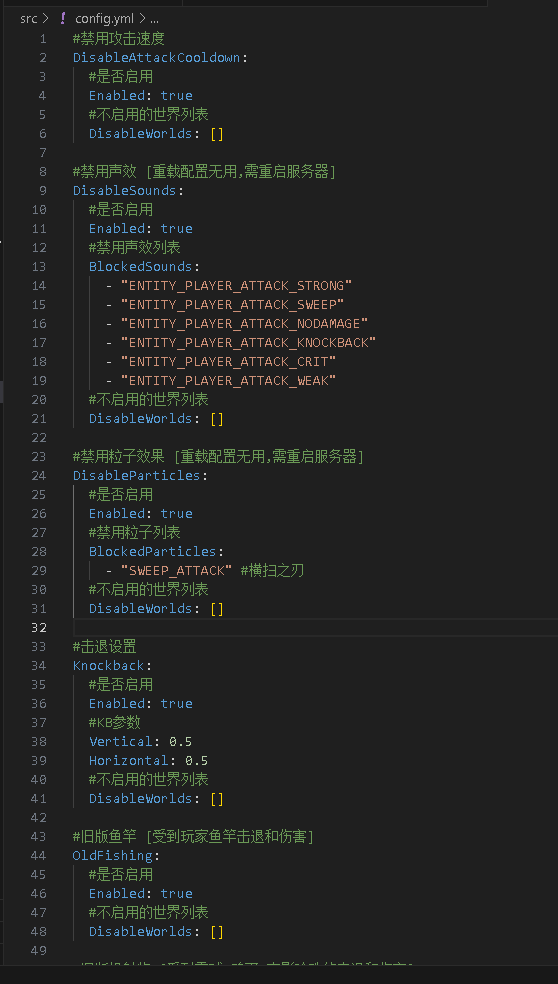Click the Horizontal 0.5 value

196,761
